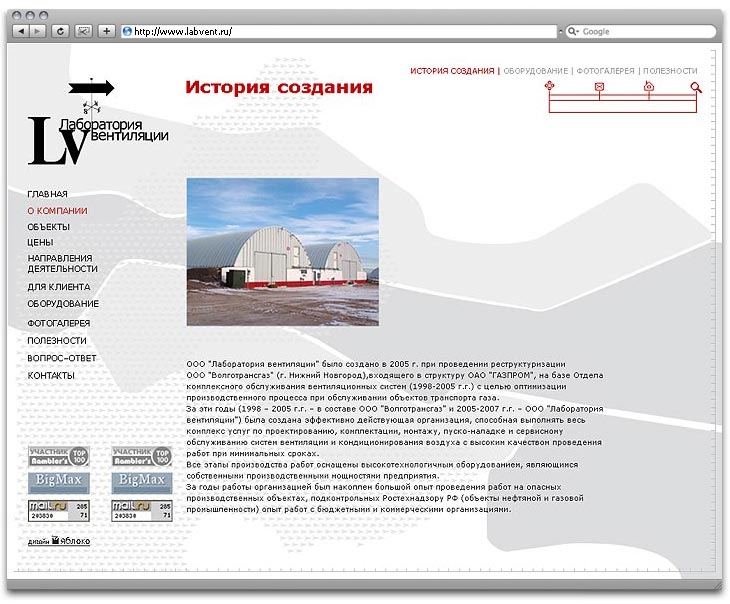Viewport: 730px width, 604px height.
Task: Click the left Rambler's Top 100 badge
Action: (59, 456)
